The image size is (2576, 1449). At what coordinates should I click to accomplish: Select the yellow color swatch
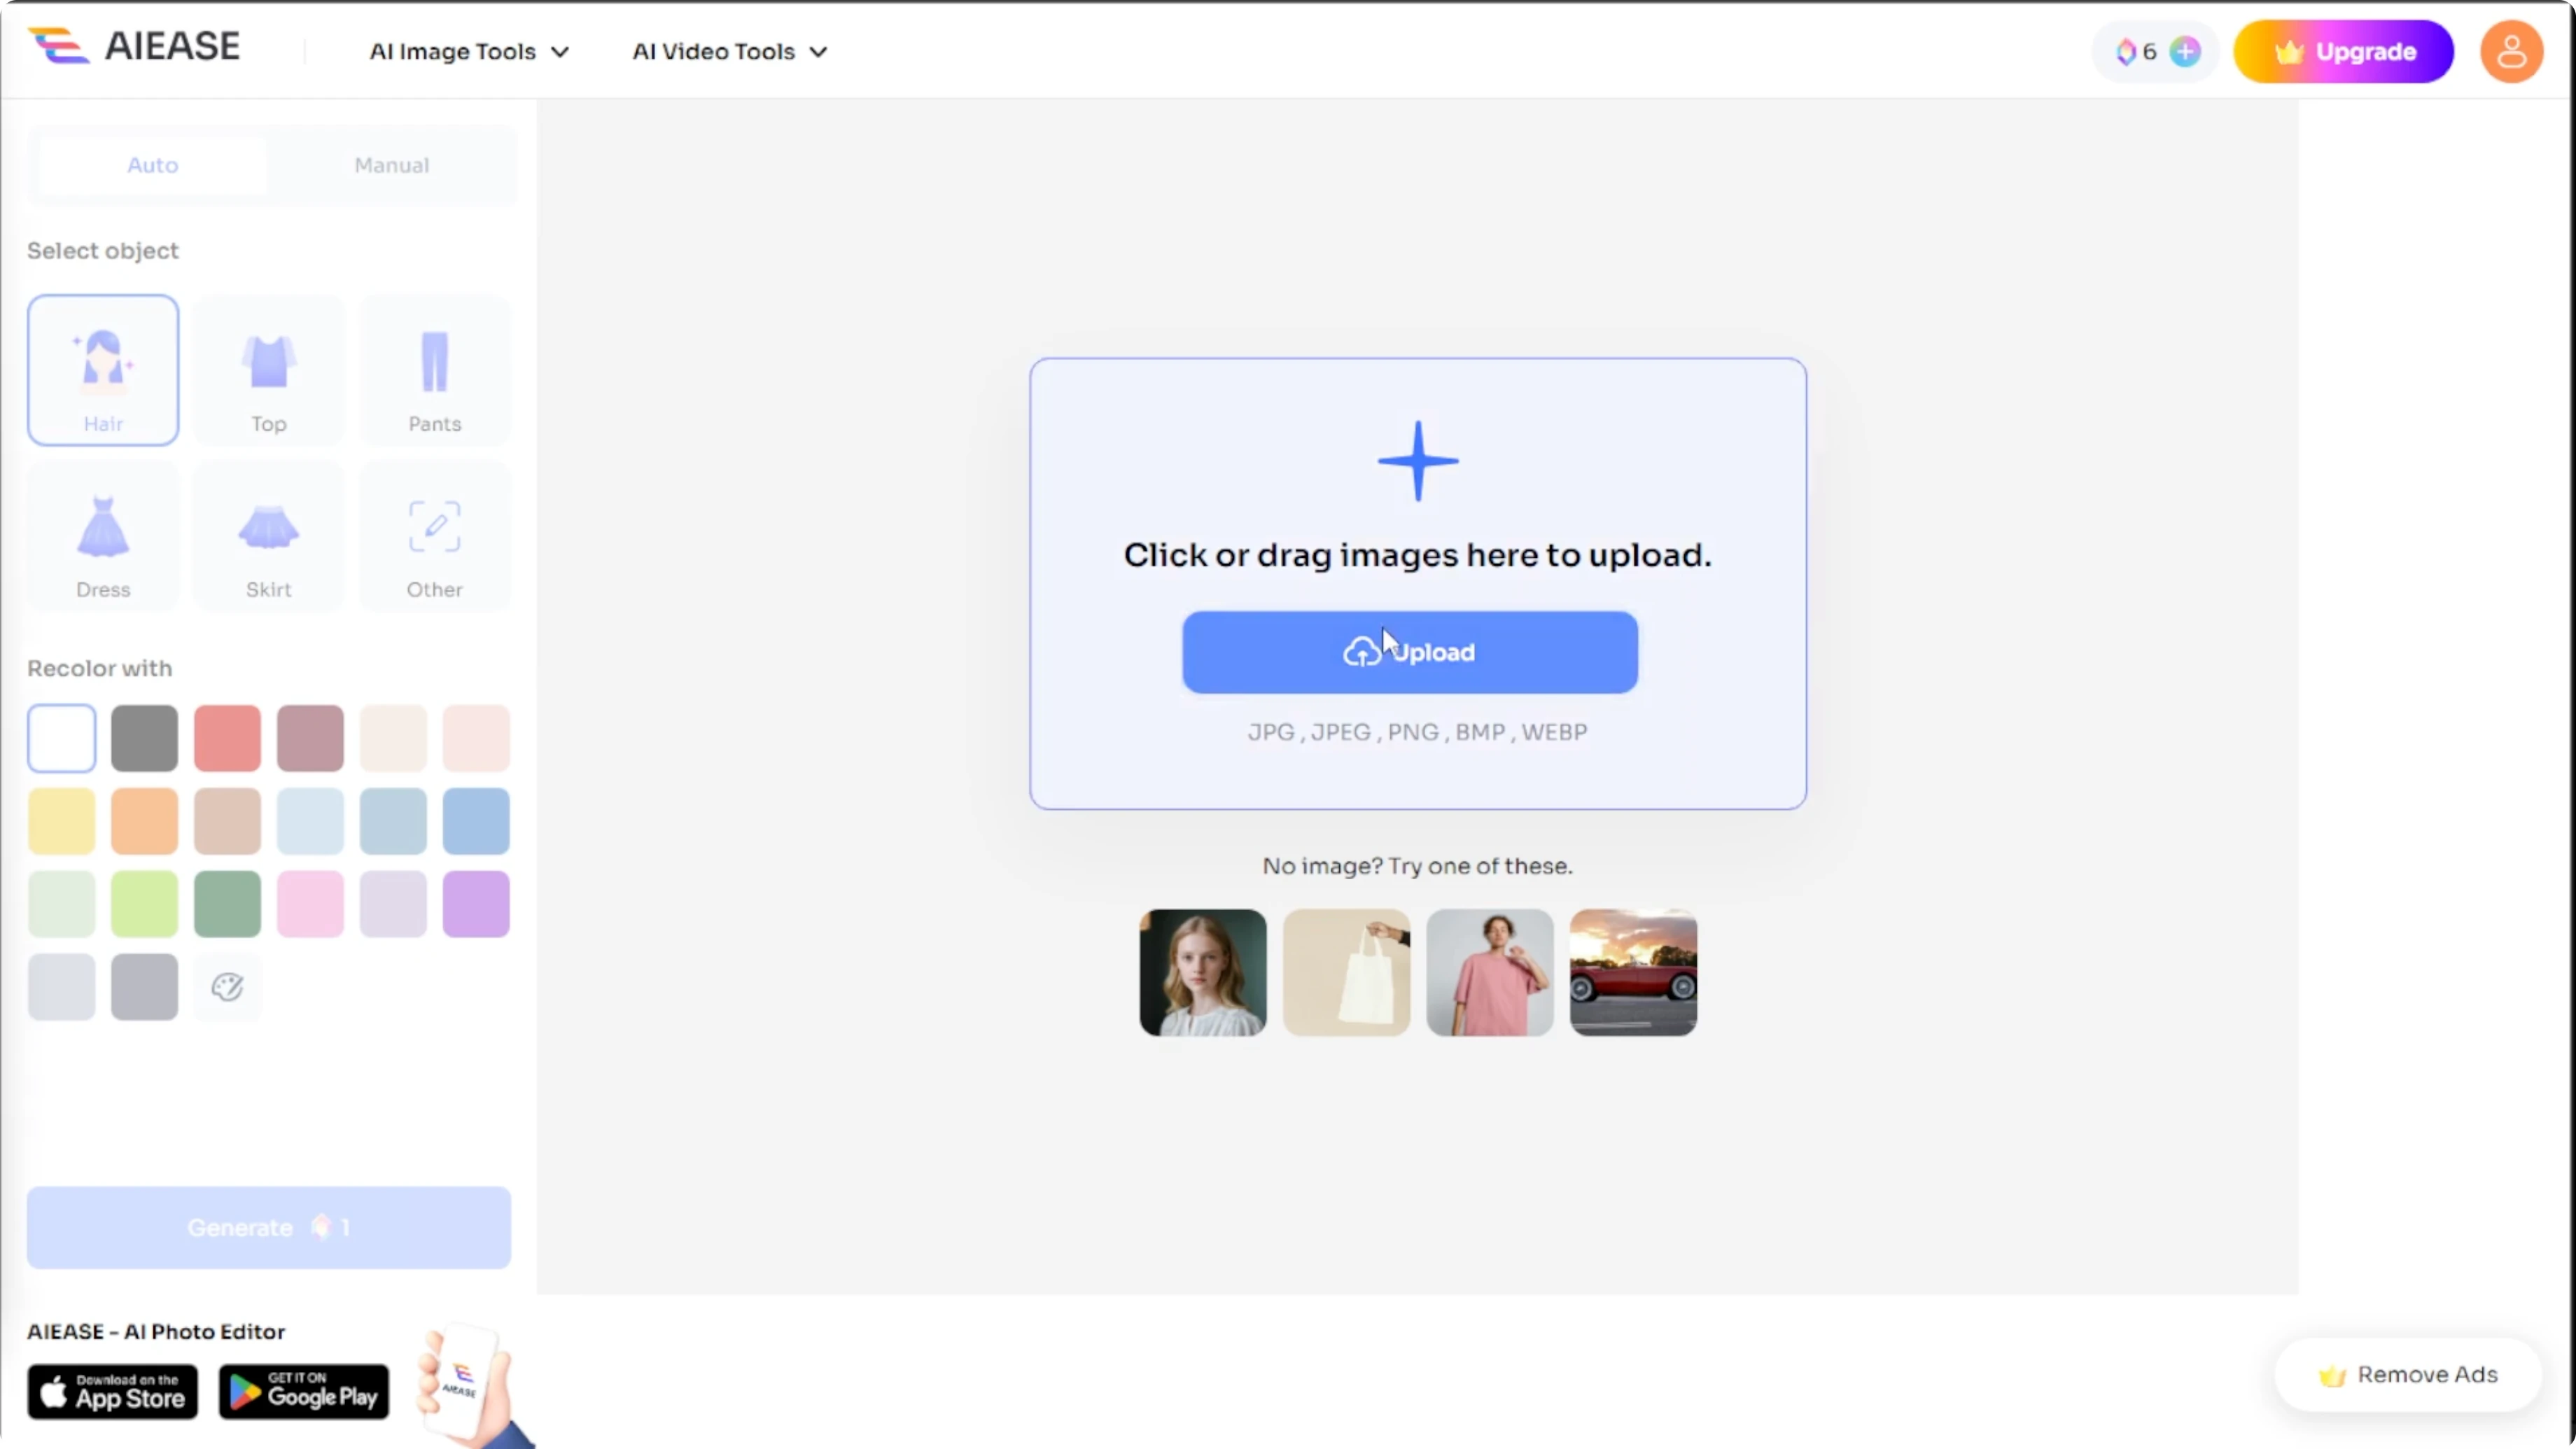tap(62, 821)
